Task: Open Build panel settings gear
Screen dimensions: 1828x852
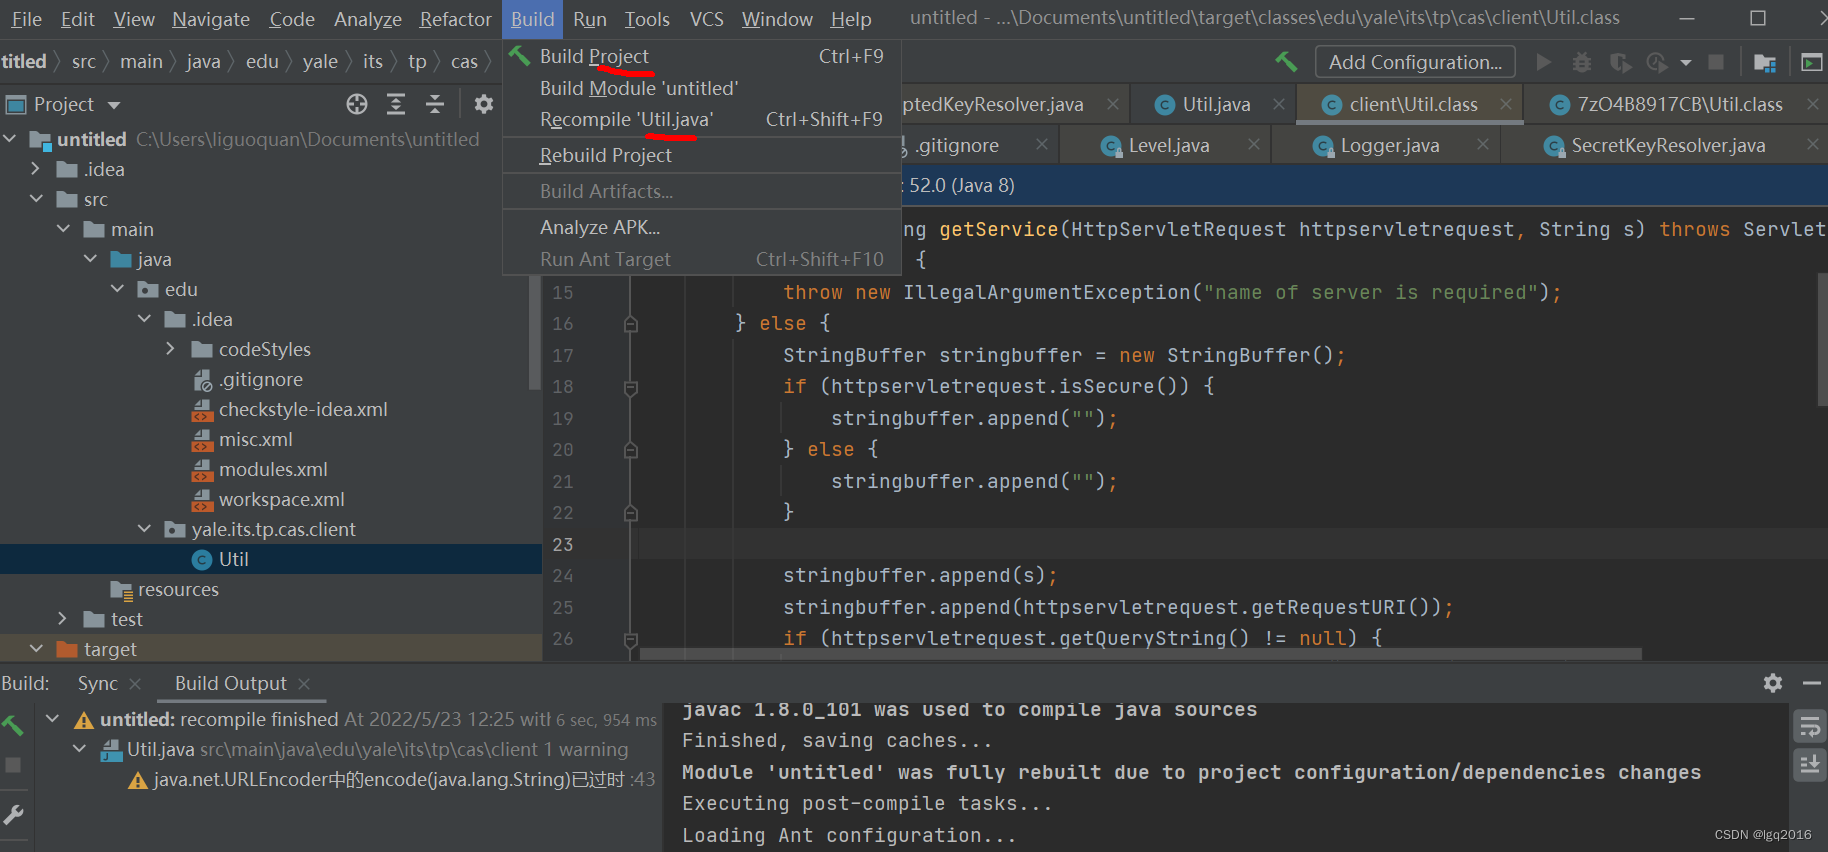Action: (x=1773, y=683)
